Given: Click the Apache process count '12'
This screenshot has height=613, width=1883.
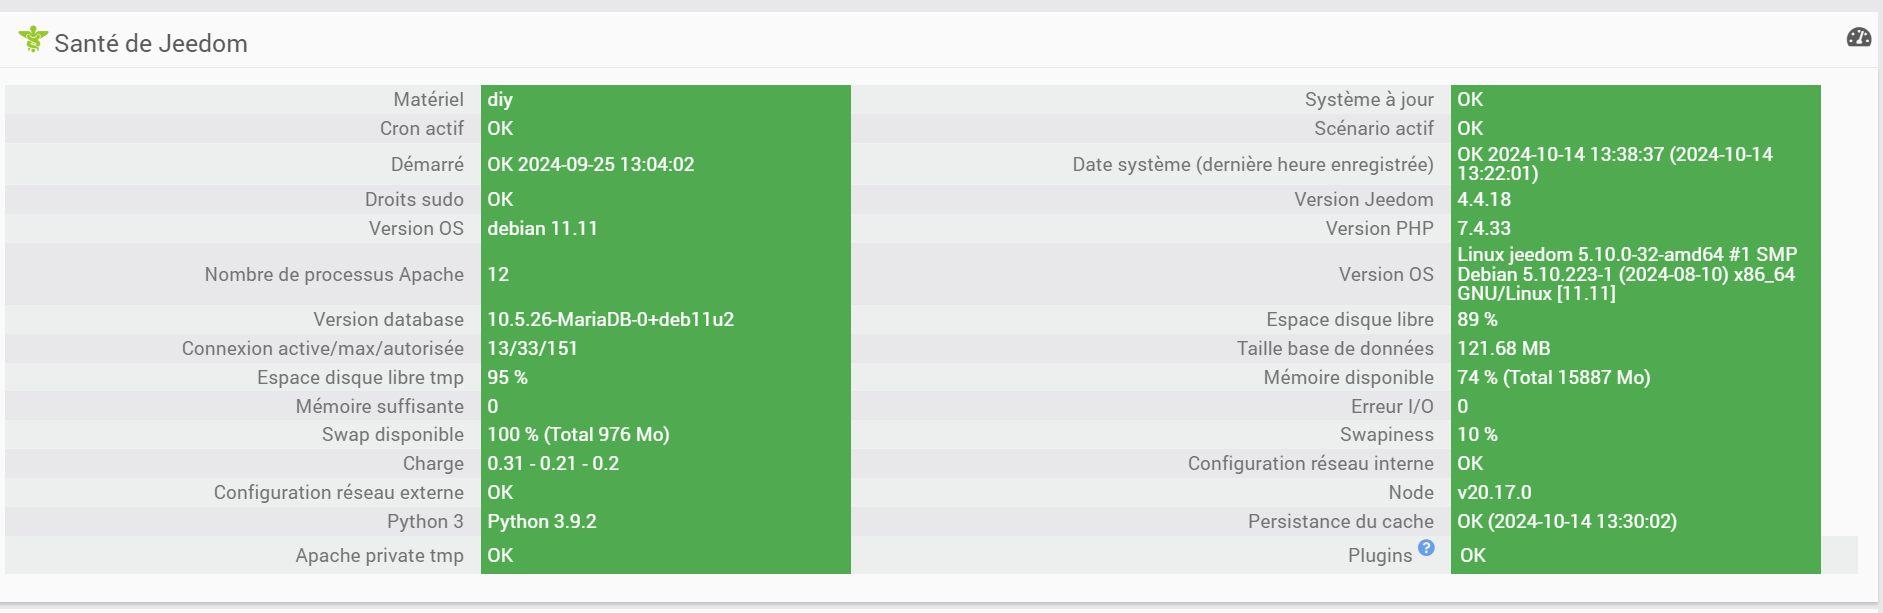Looking at the screenshot, I should click(x=498, y=274).
